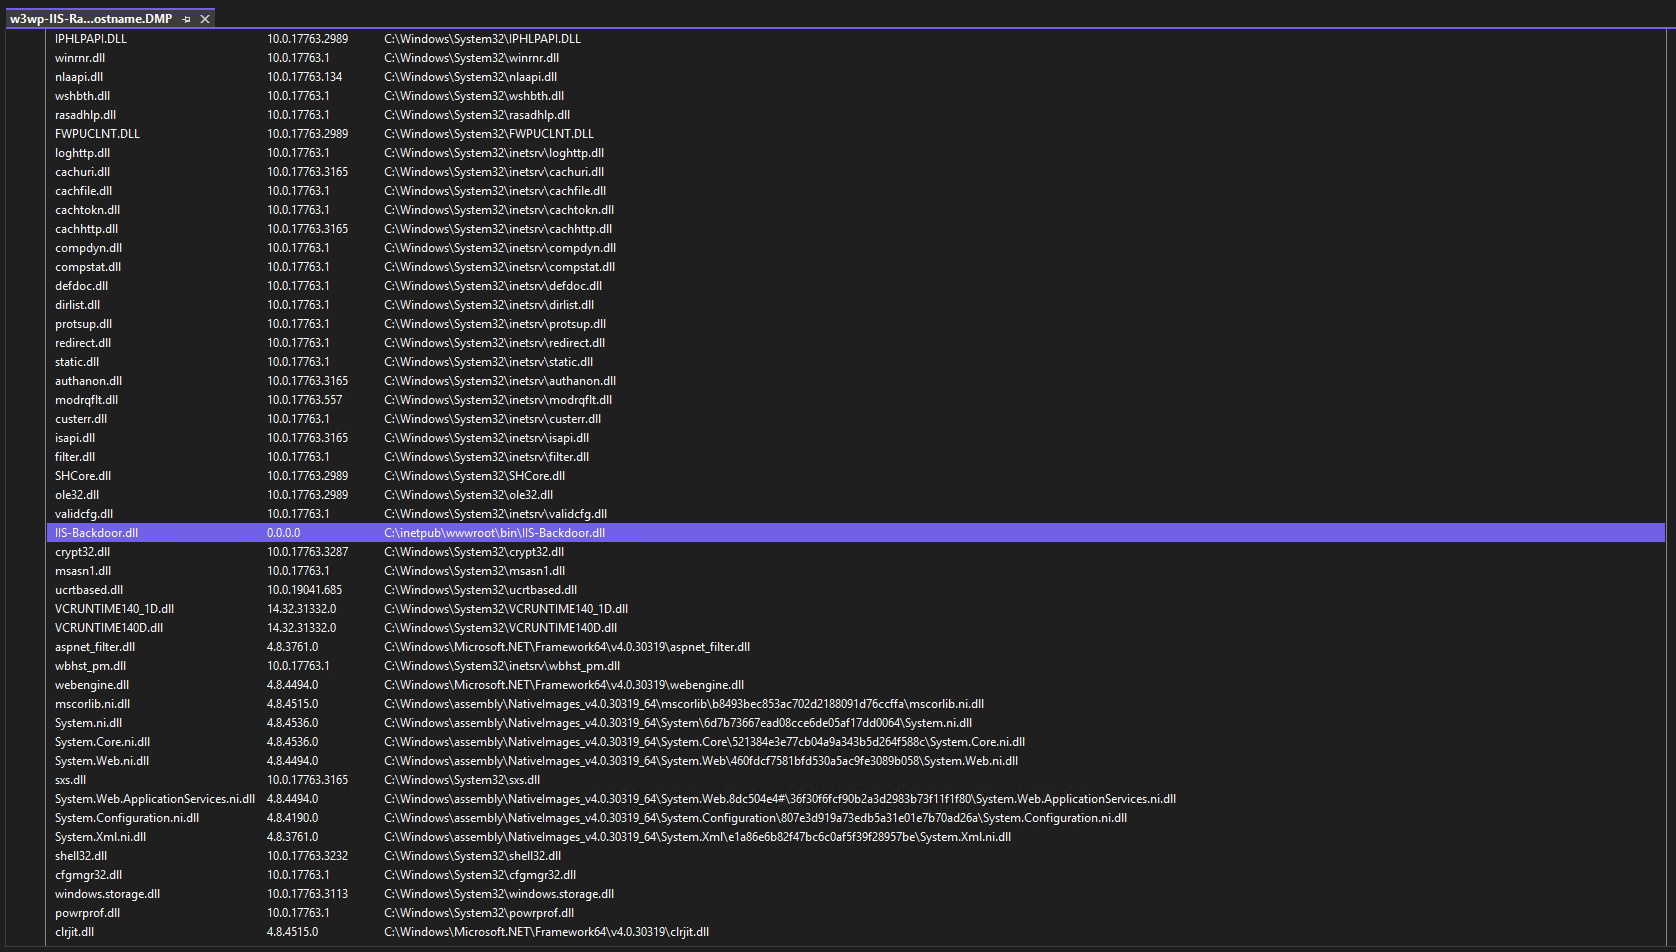Select dirlist.dll entry

tap(856, 305)
